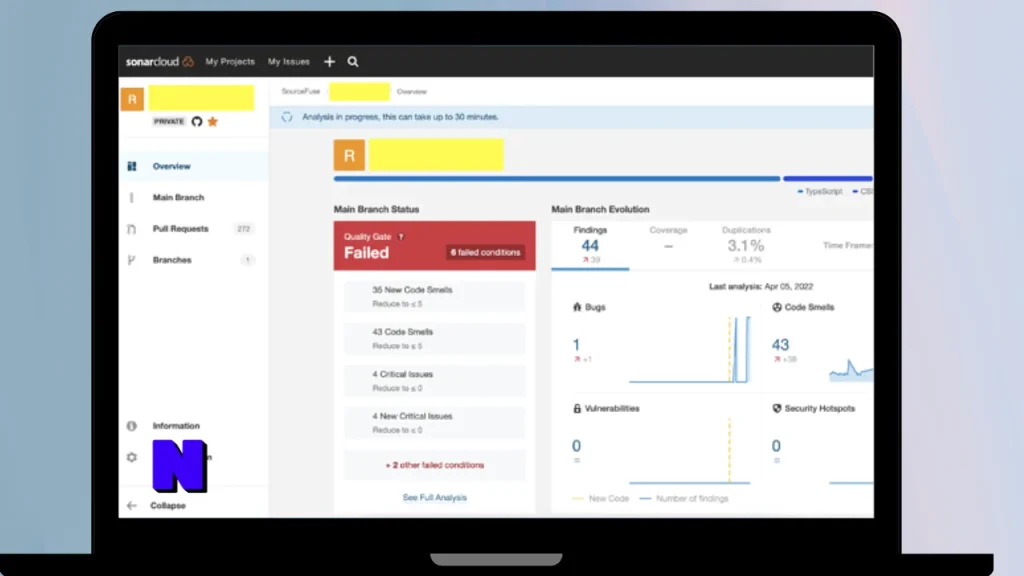Open the 43 Code Smells condition
The height and width of the screenshot is (576, 1024).
[434, 338]
